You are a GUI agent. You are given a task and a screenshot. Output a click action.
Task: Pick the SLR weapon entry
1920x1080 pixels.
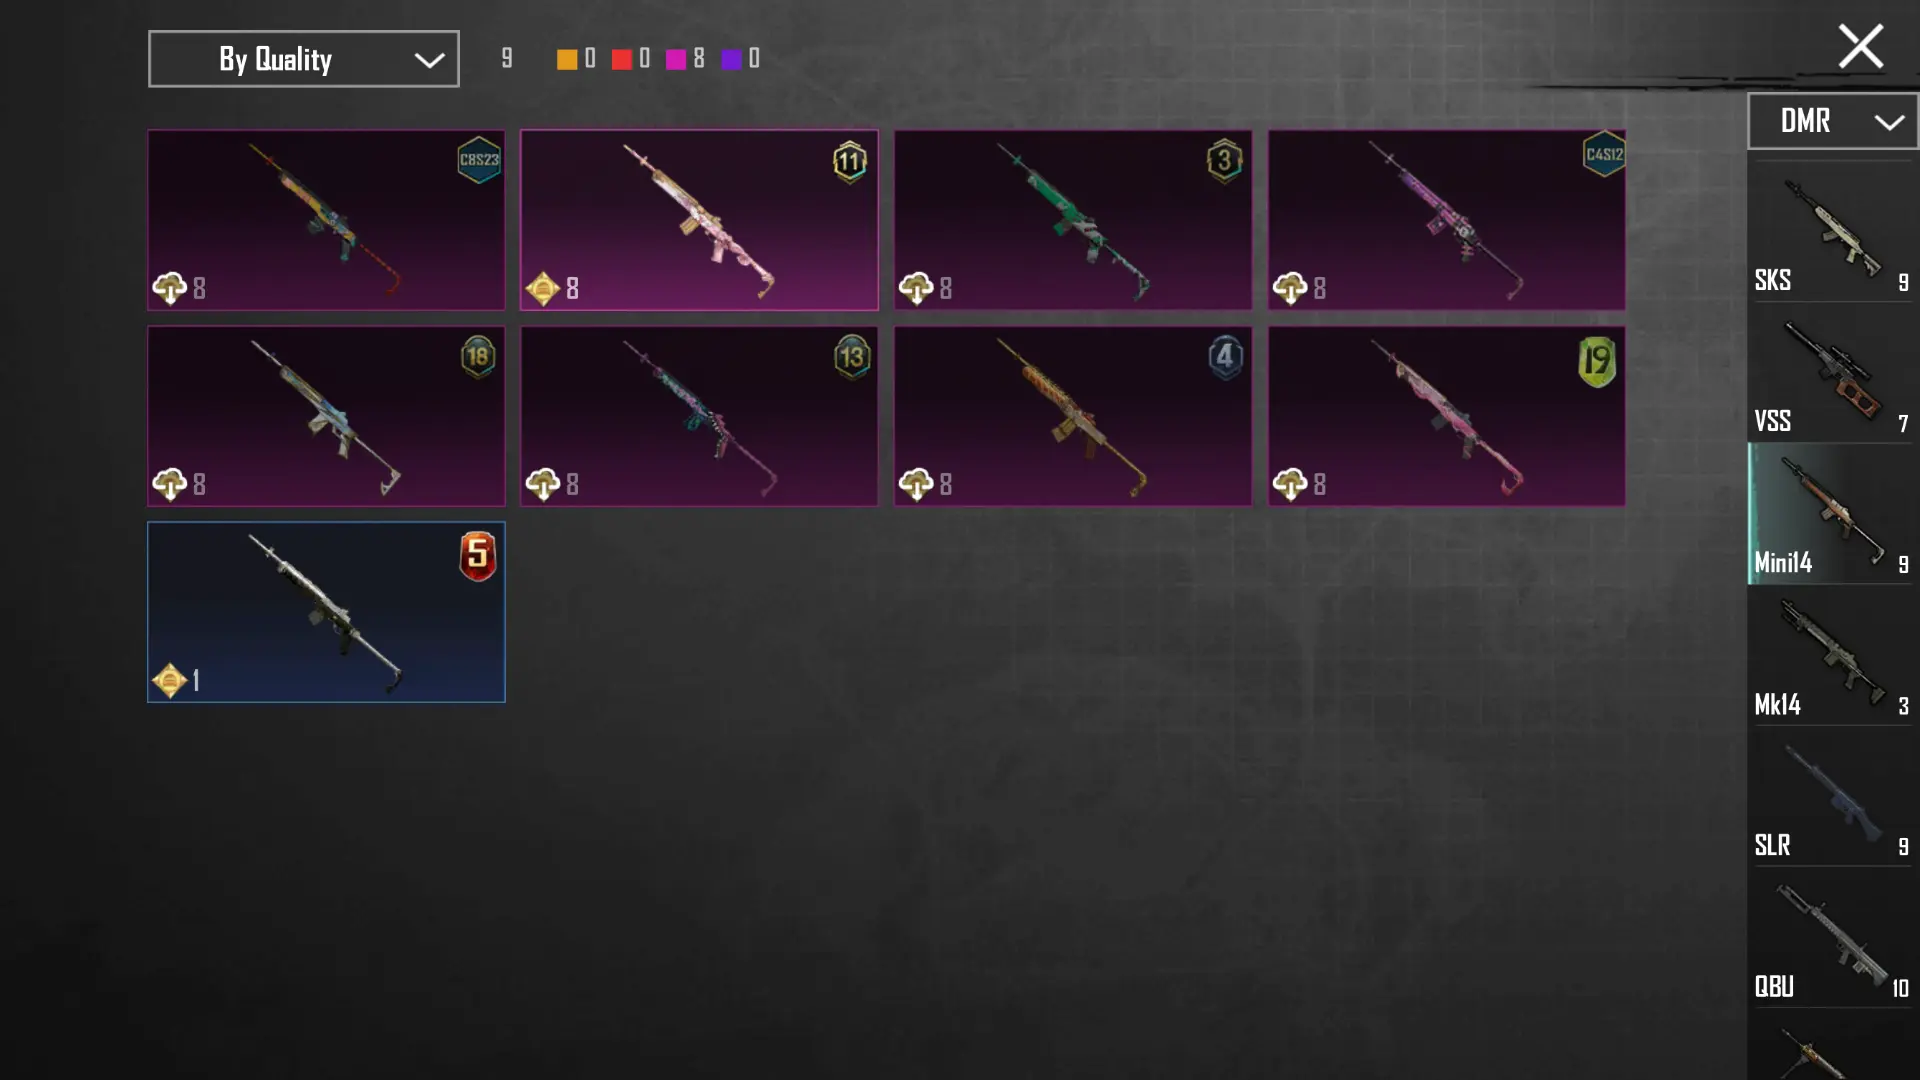[1832, 797]
